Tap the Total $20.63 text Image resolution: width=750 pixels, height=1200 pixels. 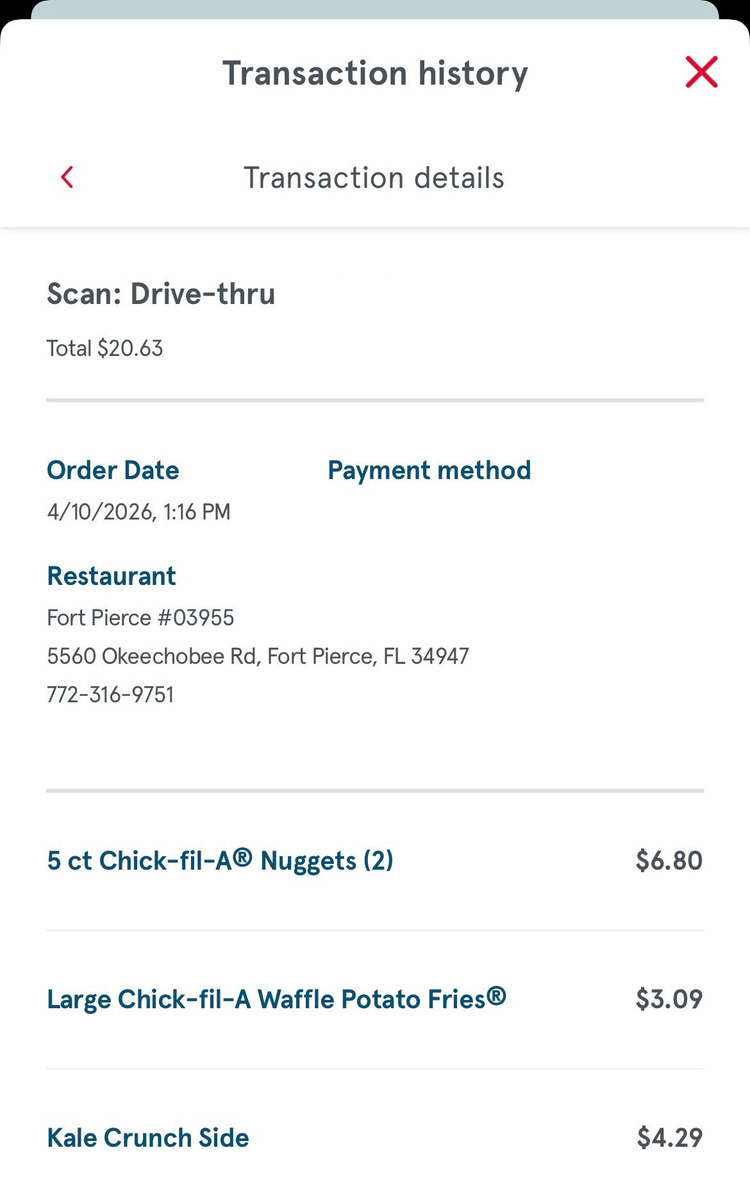tap(105, 348)
